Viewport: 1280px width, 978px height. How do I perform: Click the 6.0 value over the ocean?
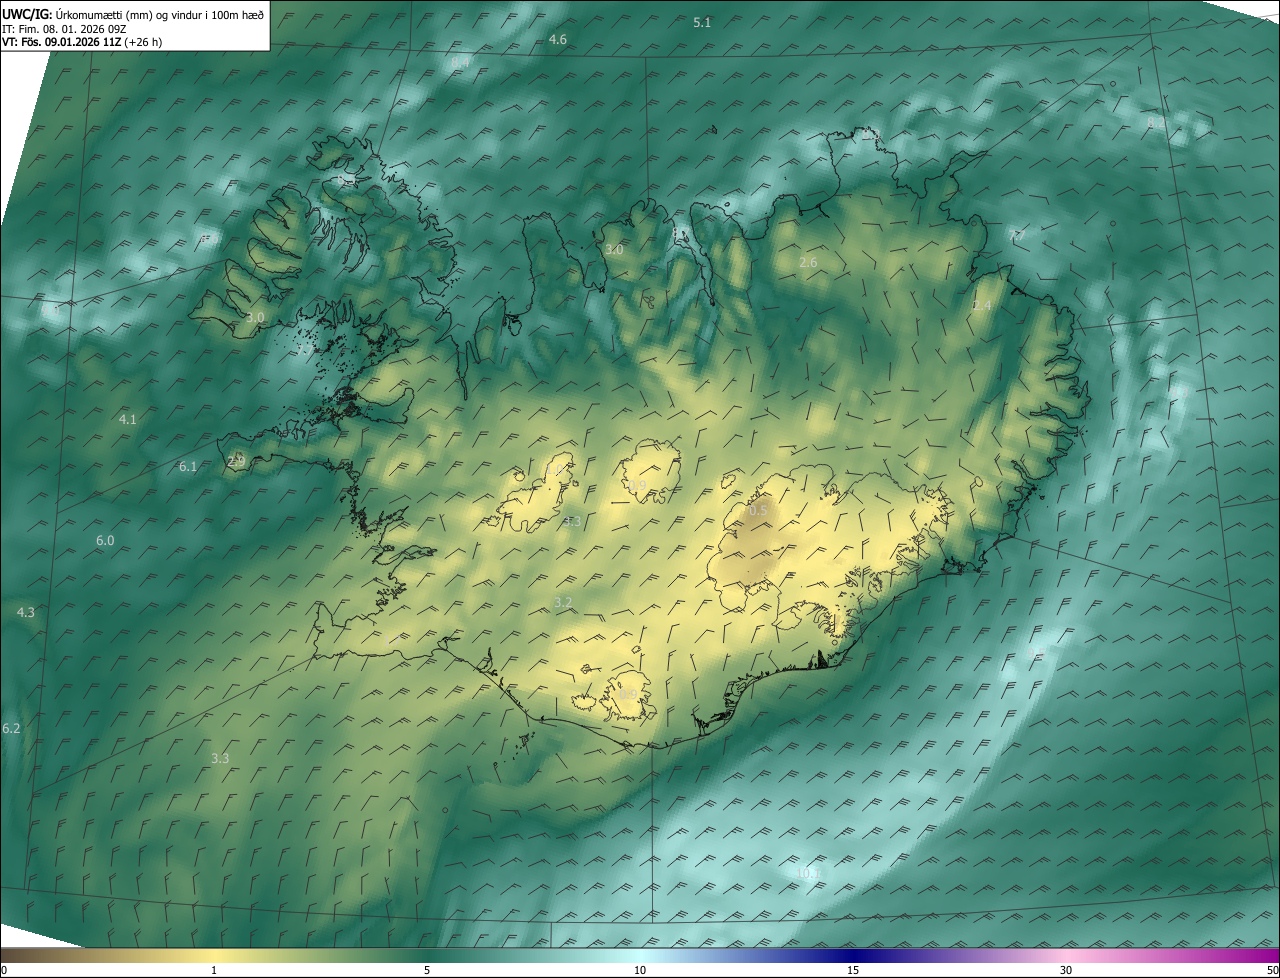point(105,540)
